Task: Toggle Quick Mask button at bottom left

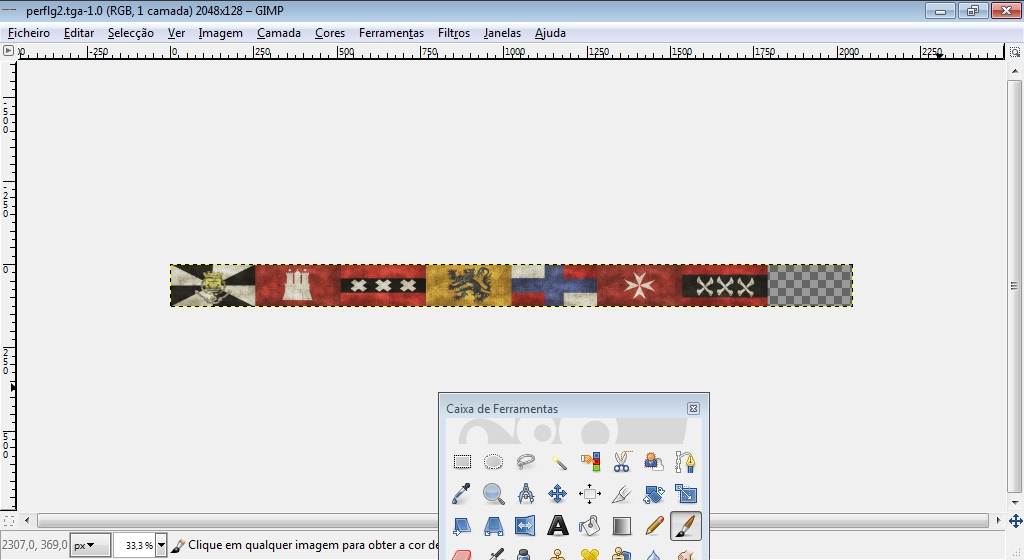Action: point(8,520)
